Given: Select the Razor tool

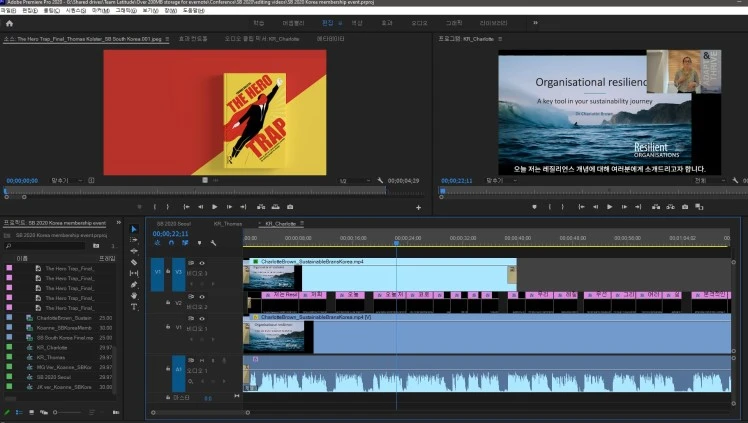Looking at the screenshot, I should click(x=134, y=262).
